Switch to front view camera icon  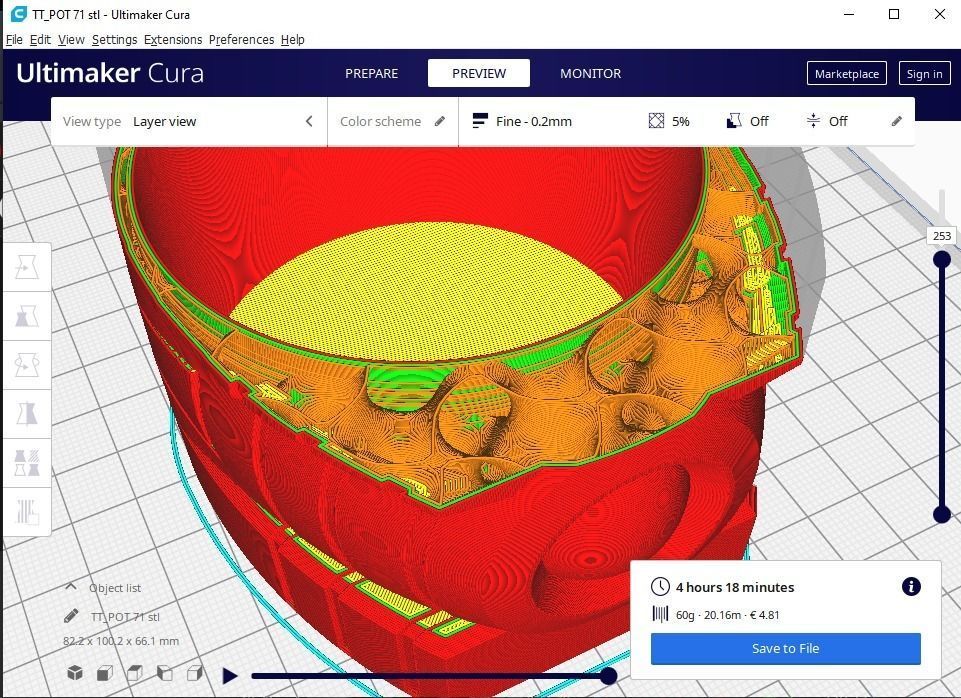point(105,673)
